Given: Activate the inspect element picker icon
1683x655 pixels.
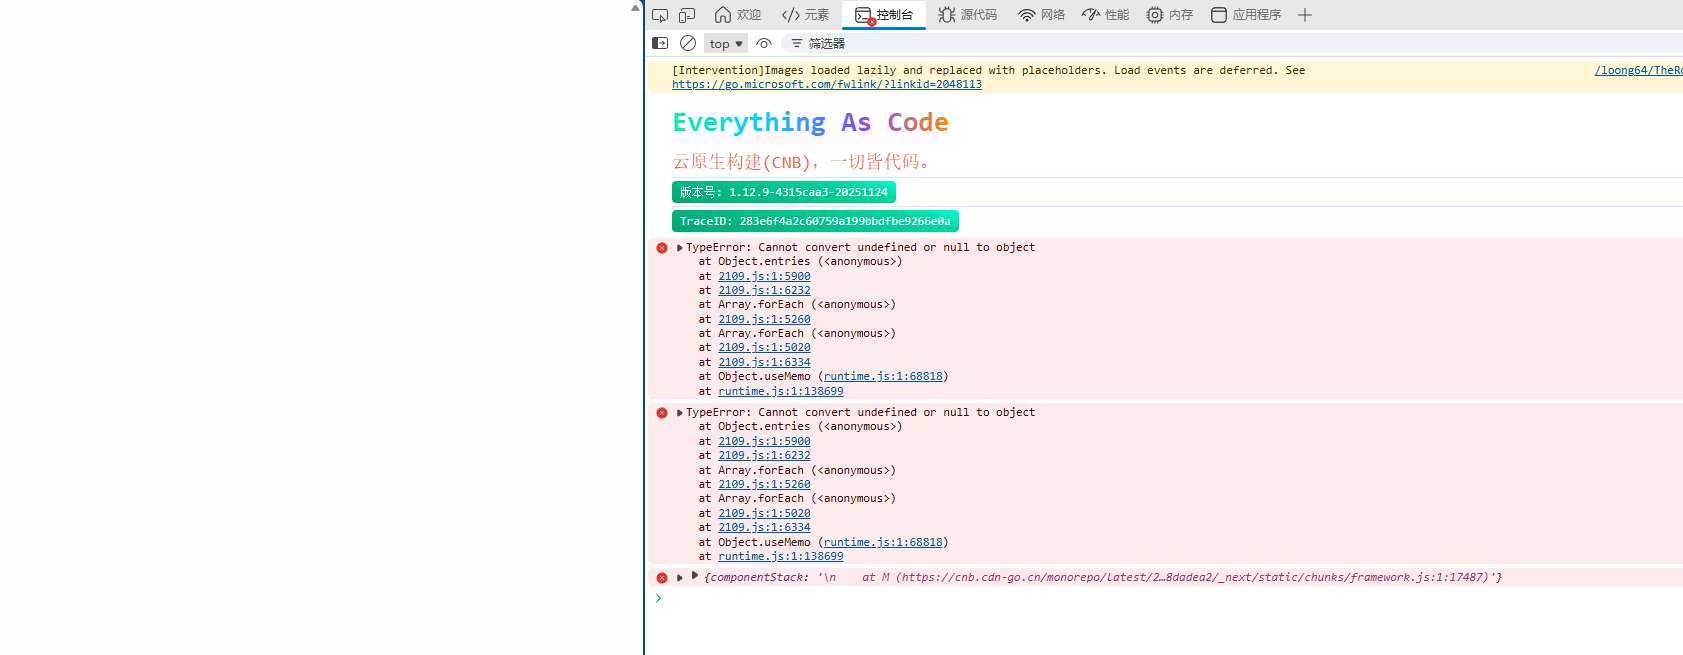Looking at the screenshot, I should [660, 15].
